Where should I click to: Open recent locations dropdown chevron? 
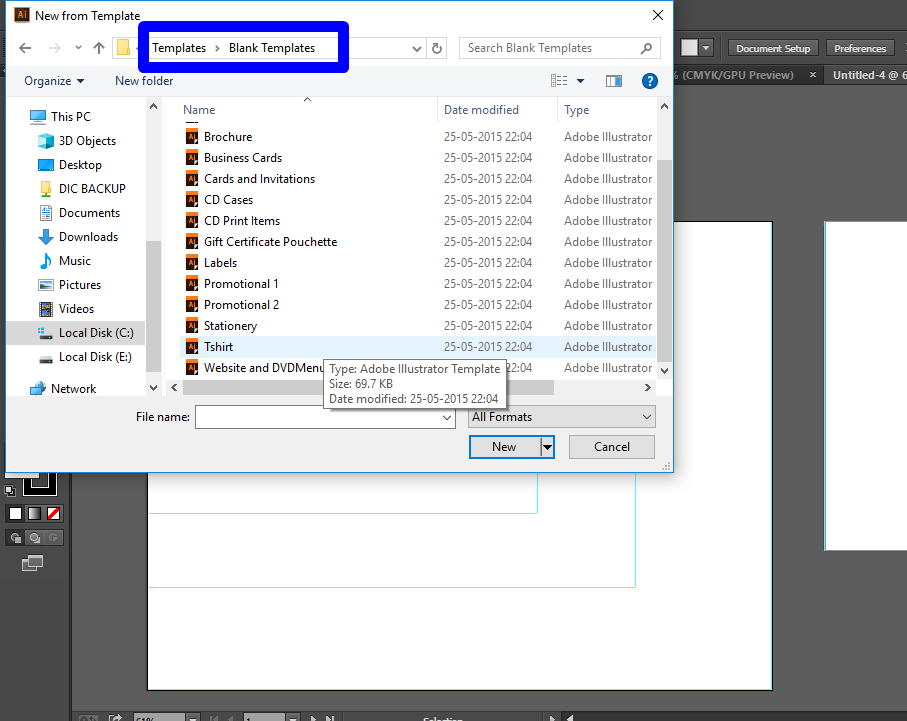(x=78, y=48)
